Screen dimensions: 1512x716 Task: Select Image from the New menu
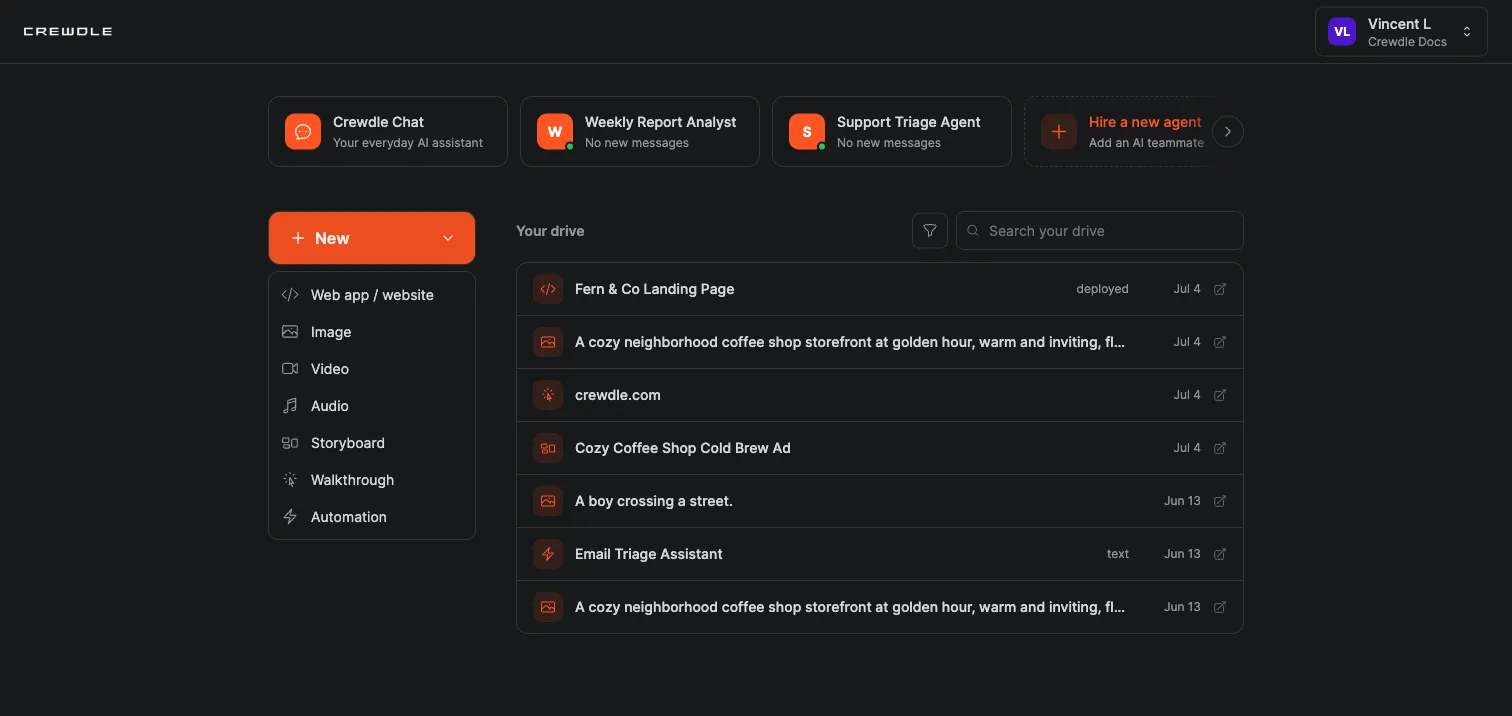coord(372,332)
